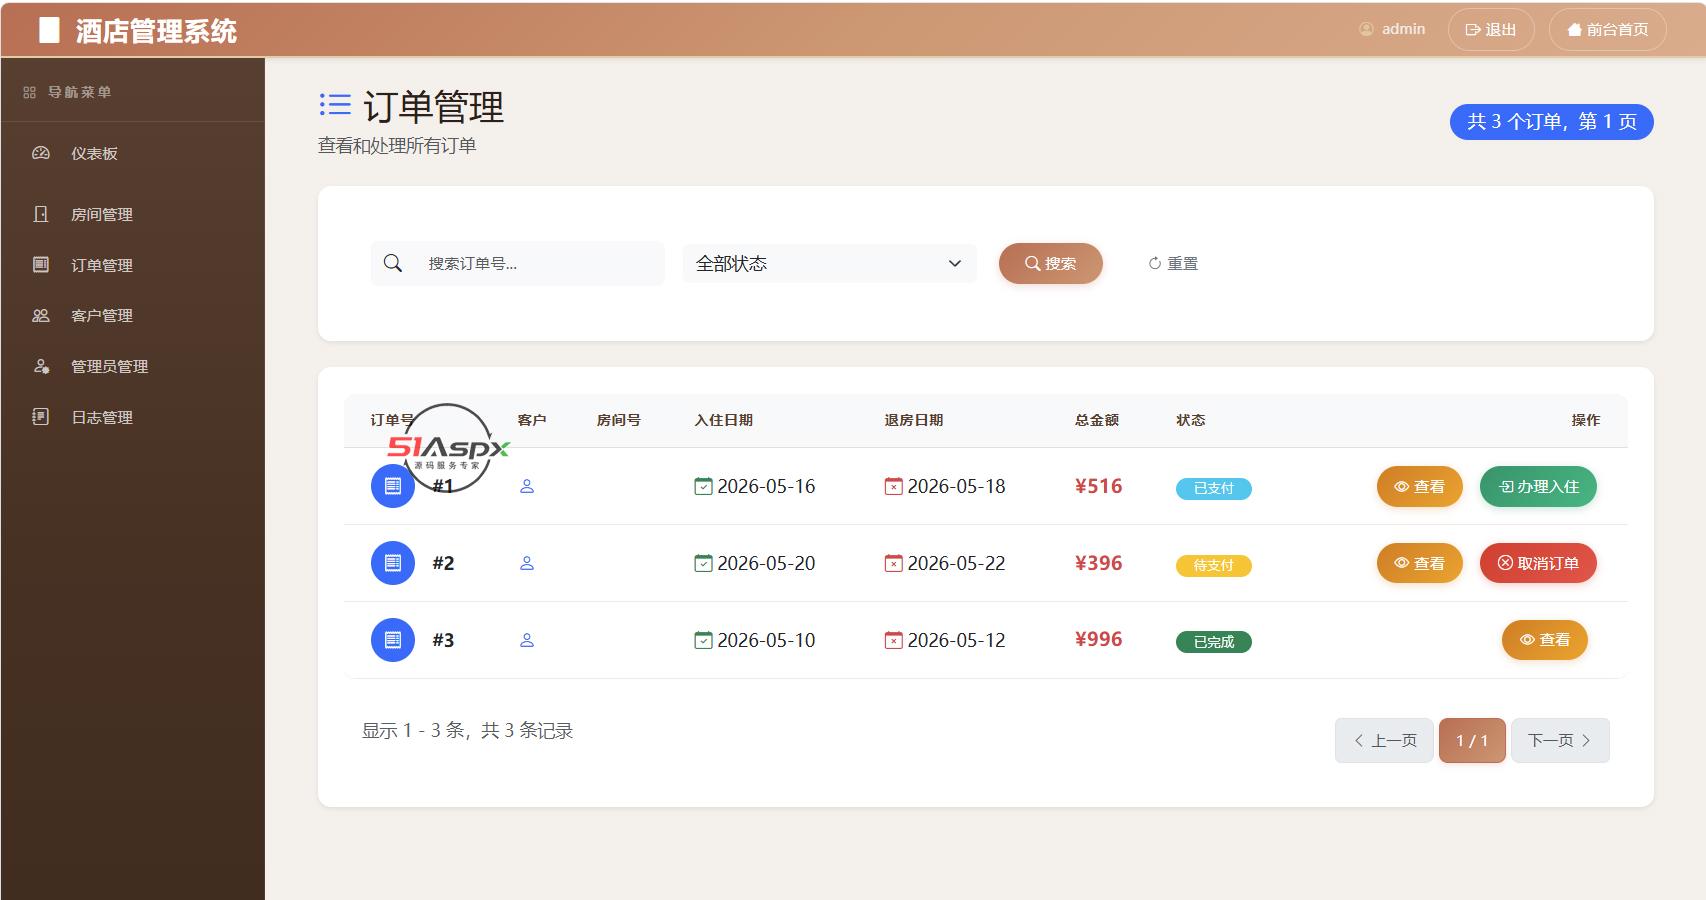
Task: Click the 入住日期 column header
Action: pyautogui.click(x=723, y=420)
